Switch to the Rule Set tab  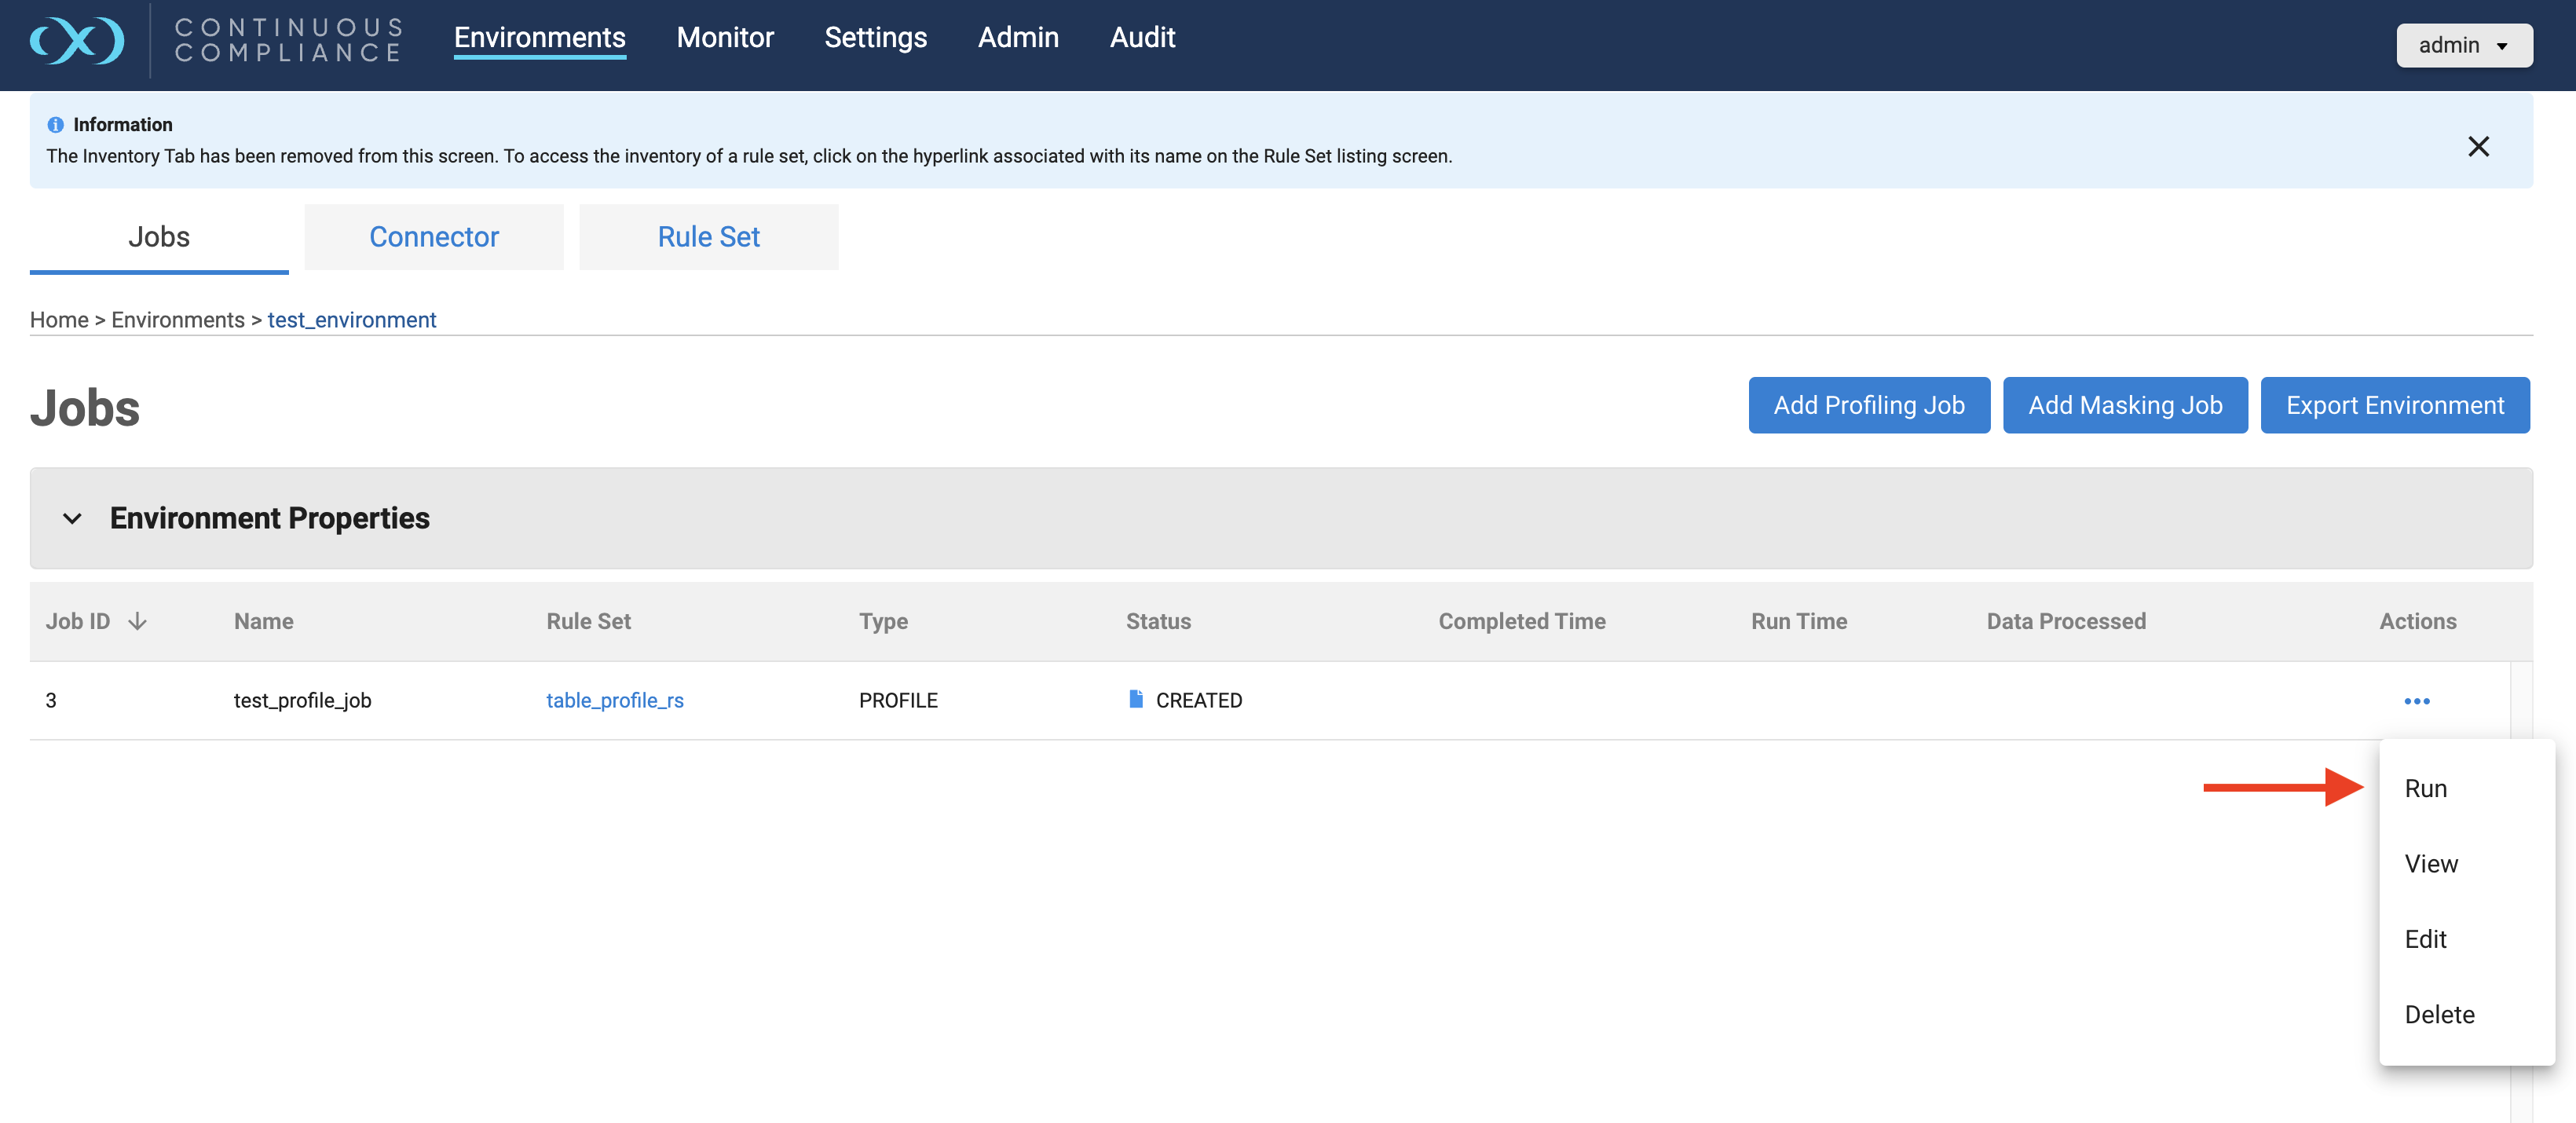(x=708, y=237)
